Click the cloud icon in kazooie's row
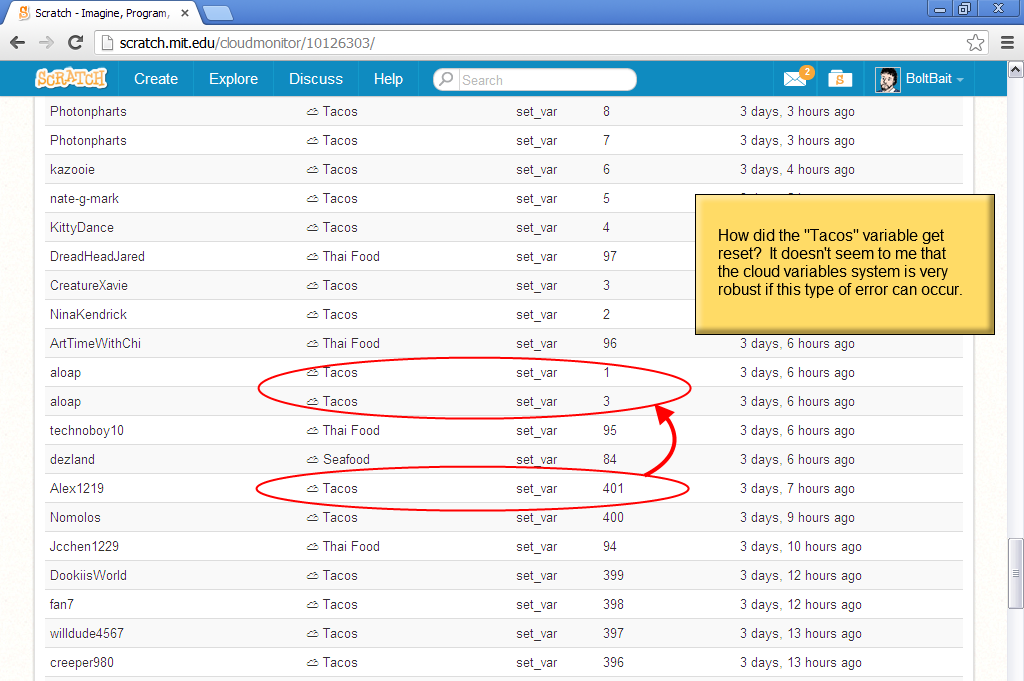 click(x=312, y=170)
